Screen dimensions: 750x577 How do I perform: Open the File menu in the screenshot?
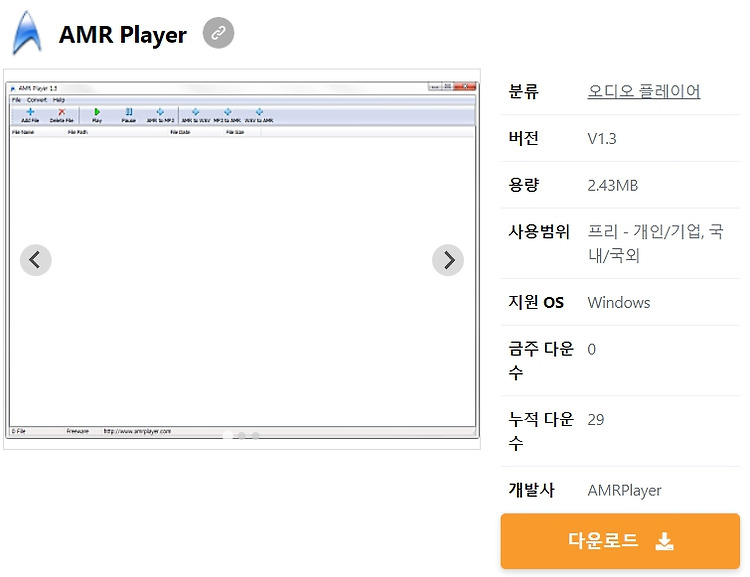[16, 100]
